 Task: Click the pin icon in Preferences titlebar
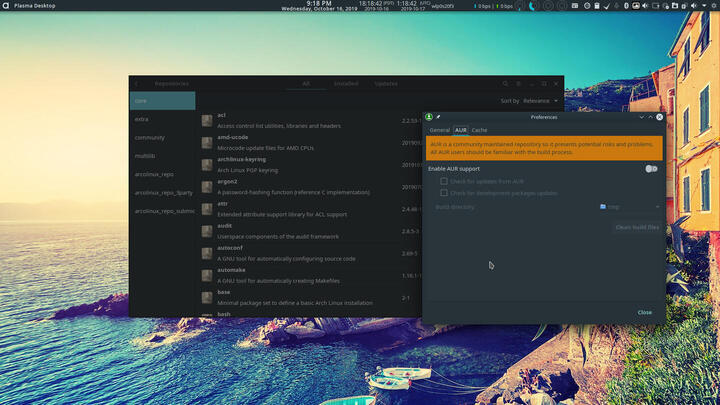(438, 117)
